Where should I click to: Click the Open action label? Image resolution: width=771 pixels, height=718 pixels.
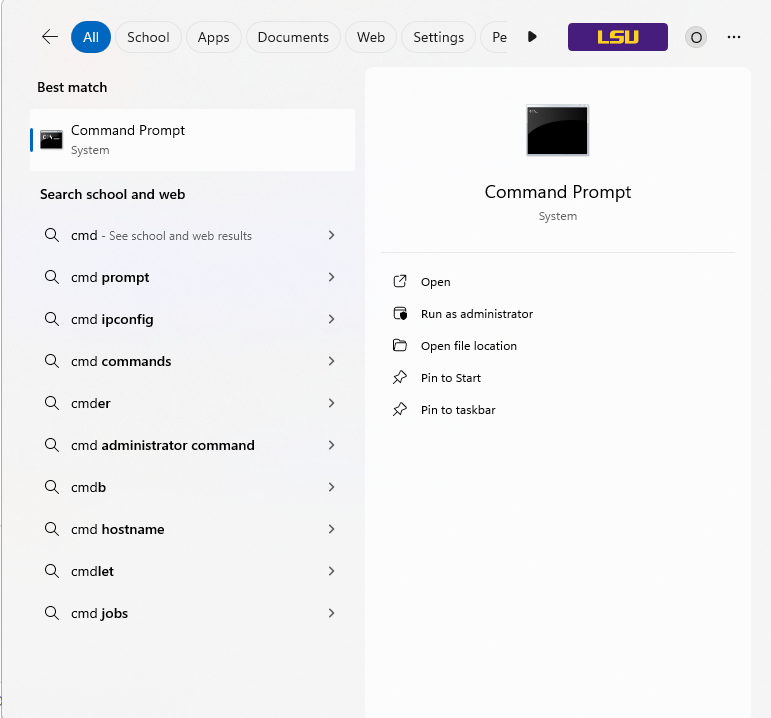tap(435, 282)
